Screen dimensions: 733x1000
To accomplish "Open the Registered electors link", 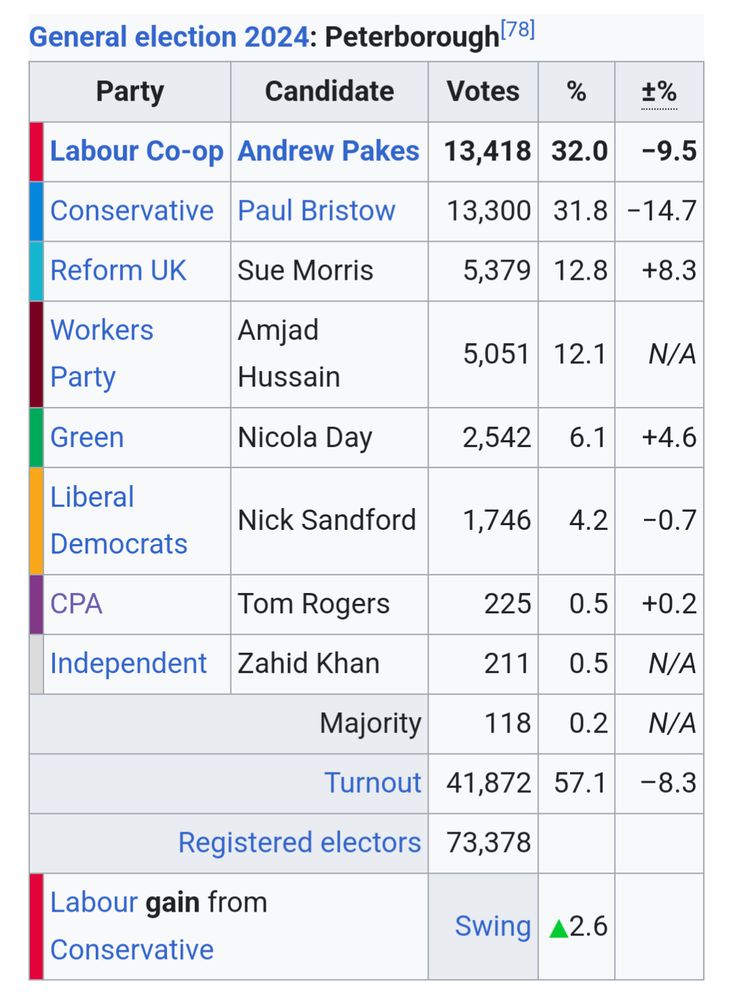I will coord(299,842).
